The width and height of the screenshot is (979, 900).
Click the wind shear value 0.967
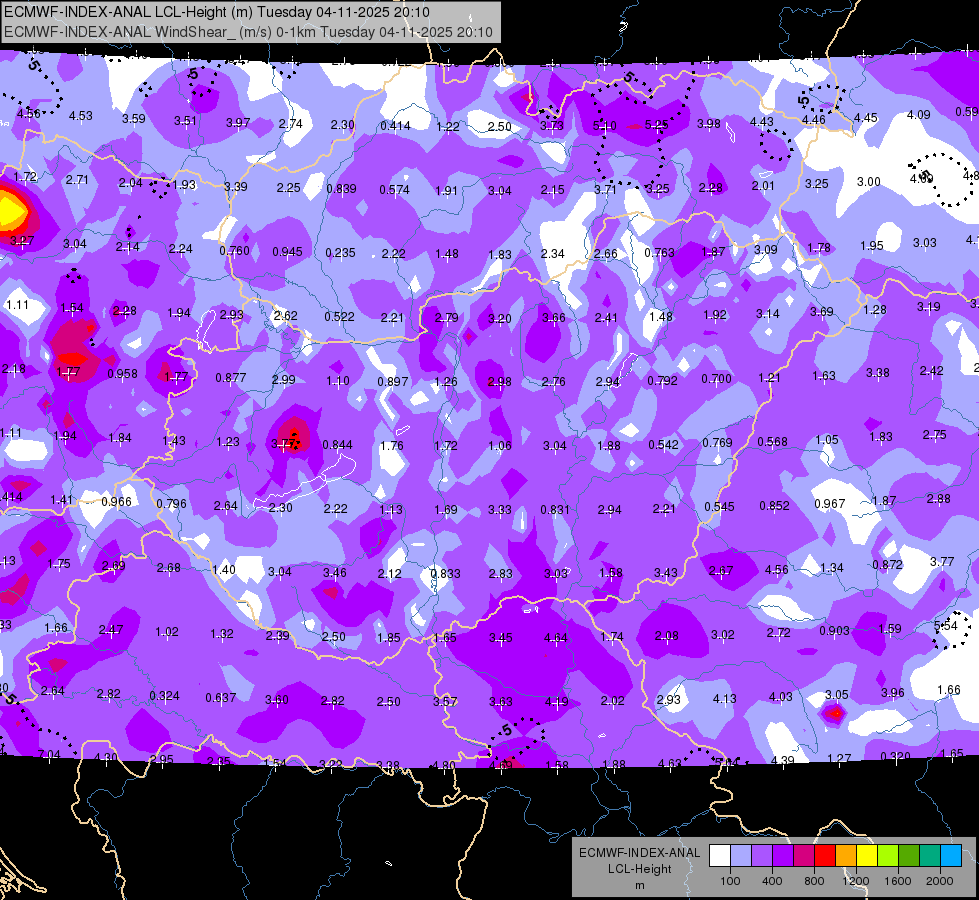tap(830, 503)
